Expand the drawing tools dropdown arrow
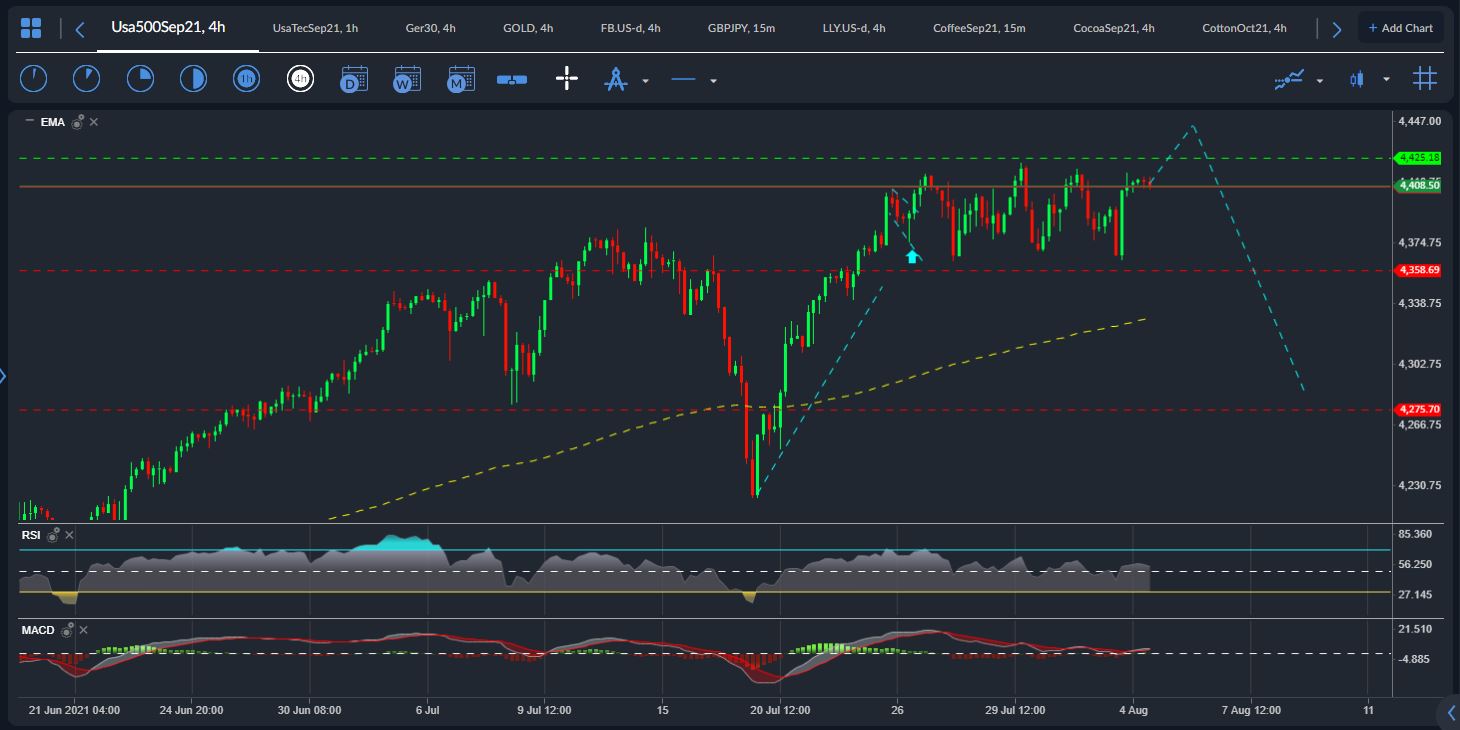The width and height of the screenshot is (1460, 730). 645,81
